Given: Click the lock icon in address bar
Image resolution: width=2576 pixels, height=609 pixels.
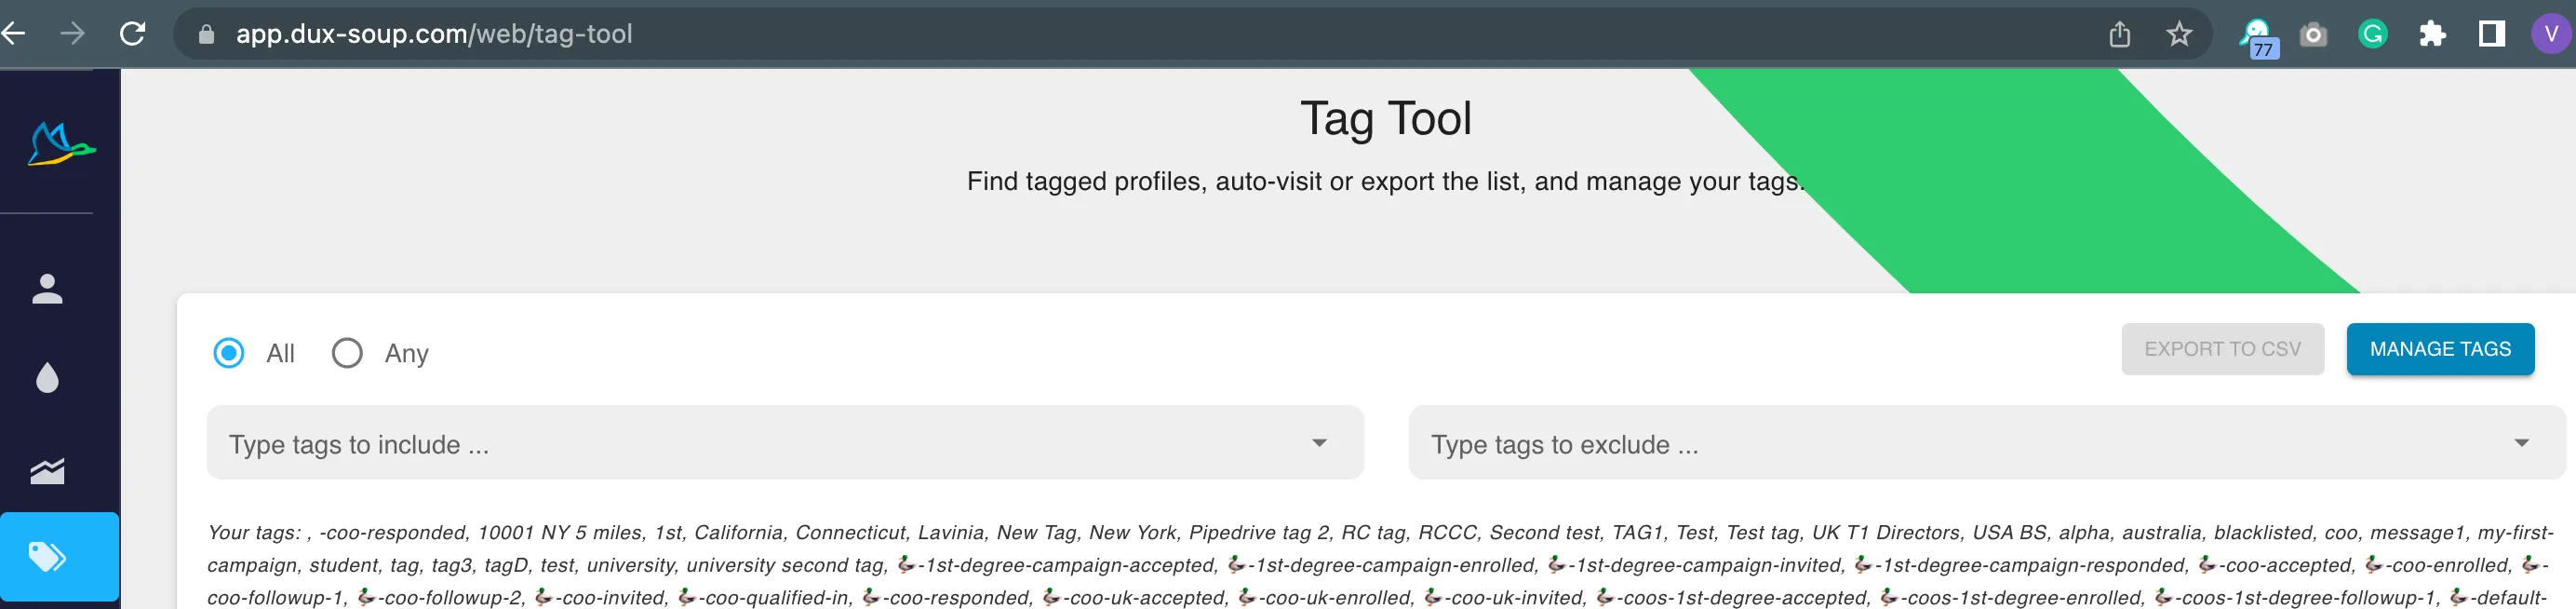Looking at the screenshot, I should (x=206, y=34).
